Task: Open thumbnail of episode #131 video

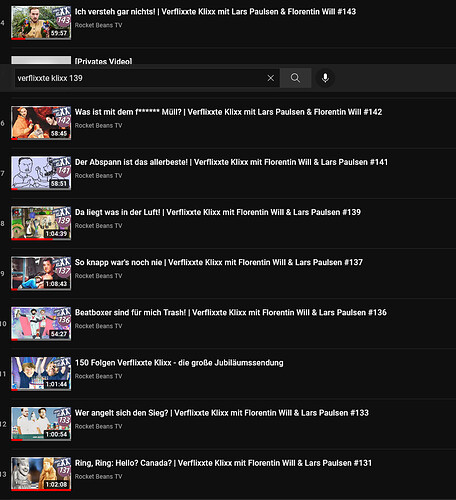Action: pos(41,474)
